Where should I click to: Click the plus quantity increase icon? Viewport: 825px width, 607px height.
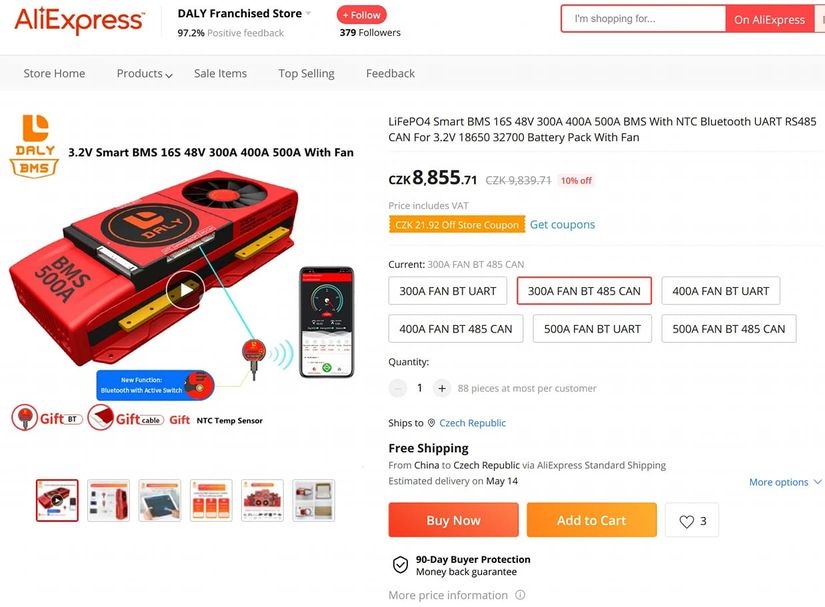point(442,388)
